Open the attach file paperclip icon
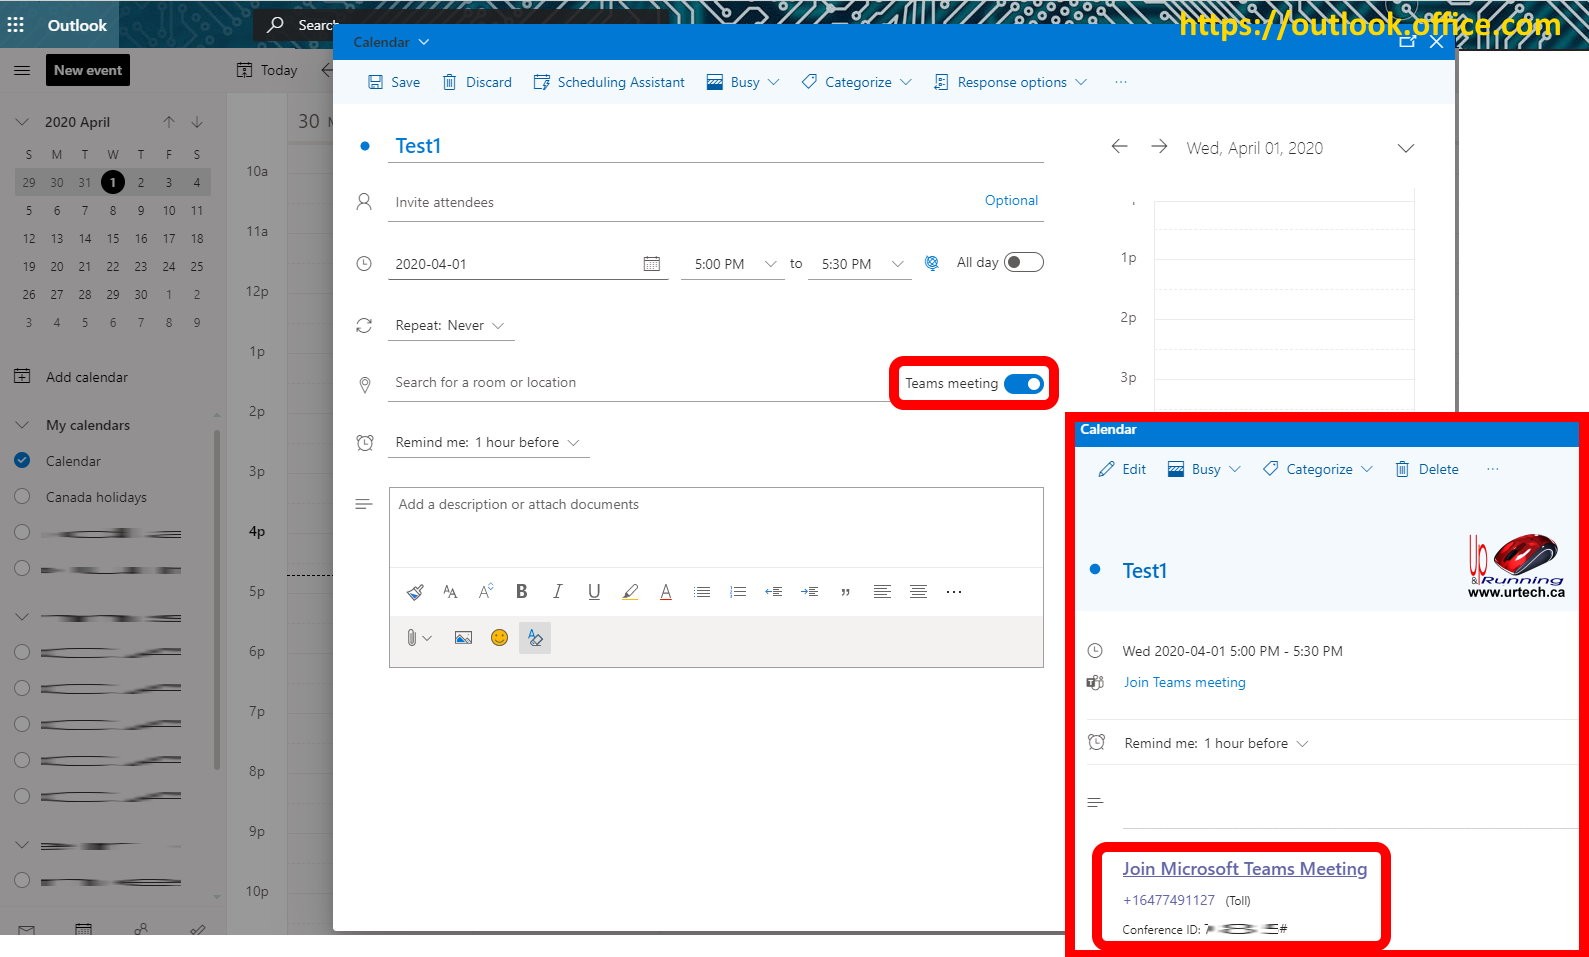Image resolution: width=1589 pixels, height=957 pixels. (412, 638)
